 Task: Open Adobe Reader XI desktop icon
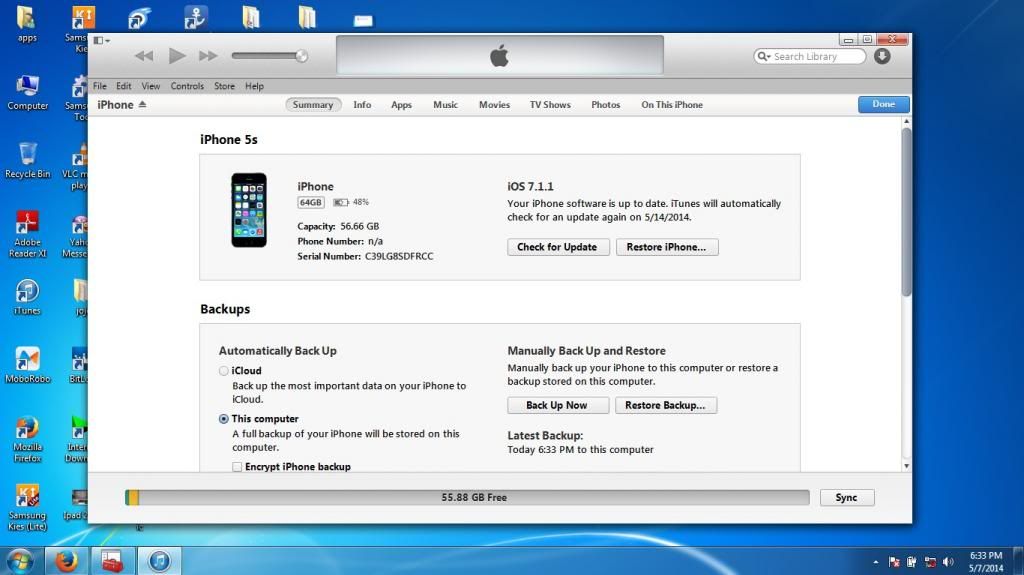point(27,234)
